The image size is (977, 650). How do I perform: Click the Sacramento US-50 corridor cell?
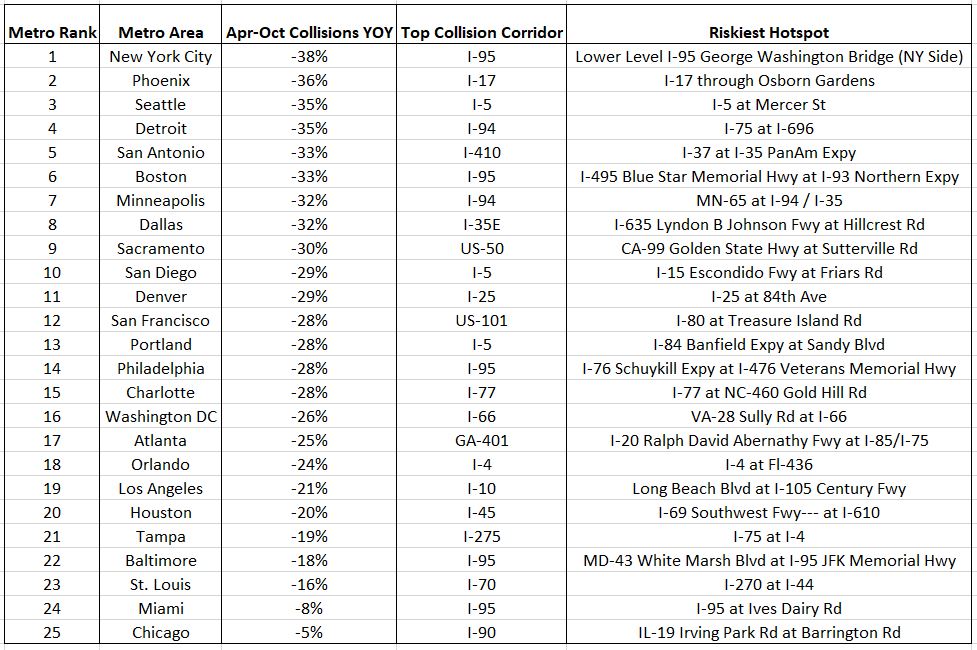point(482,249)
